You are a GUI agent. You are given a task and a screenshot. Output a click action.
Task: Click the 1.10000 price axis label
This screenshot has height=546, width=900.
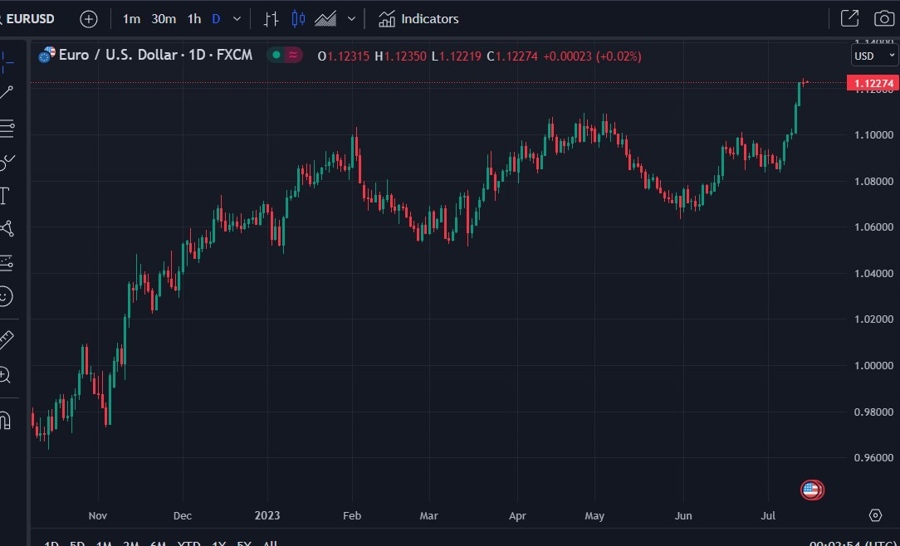[874, 135]
